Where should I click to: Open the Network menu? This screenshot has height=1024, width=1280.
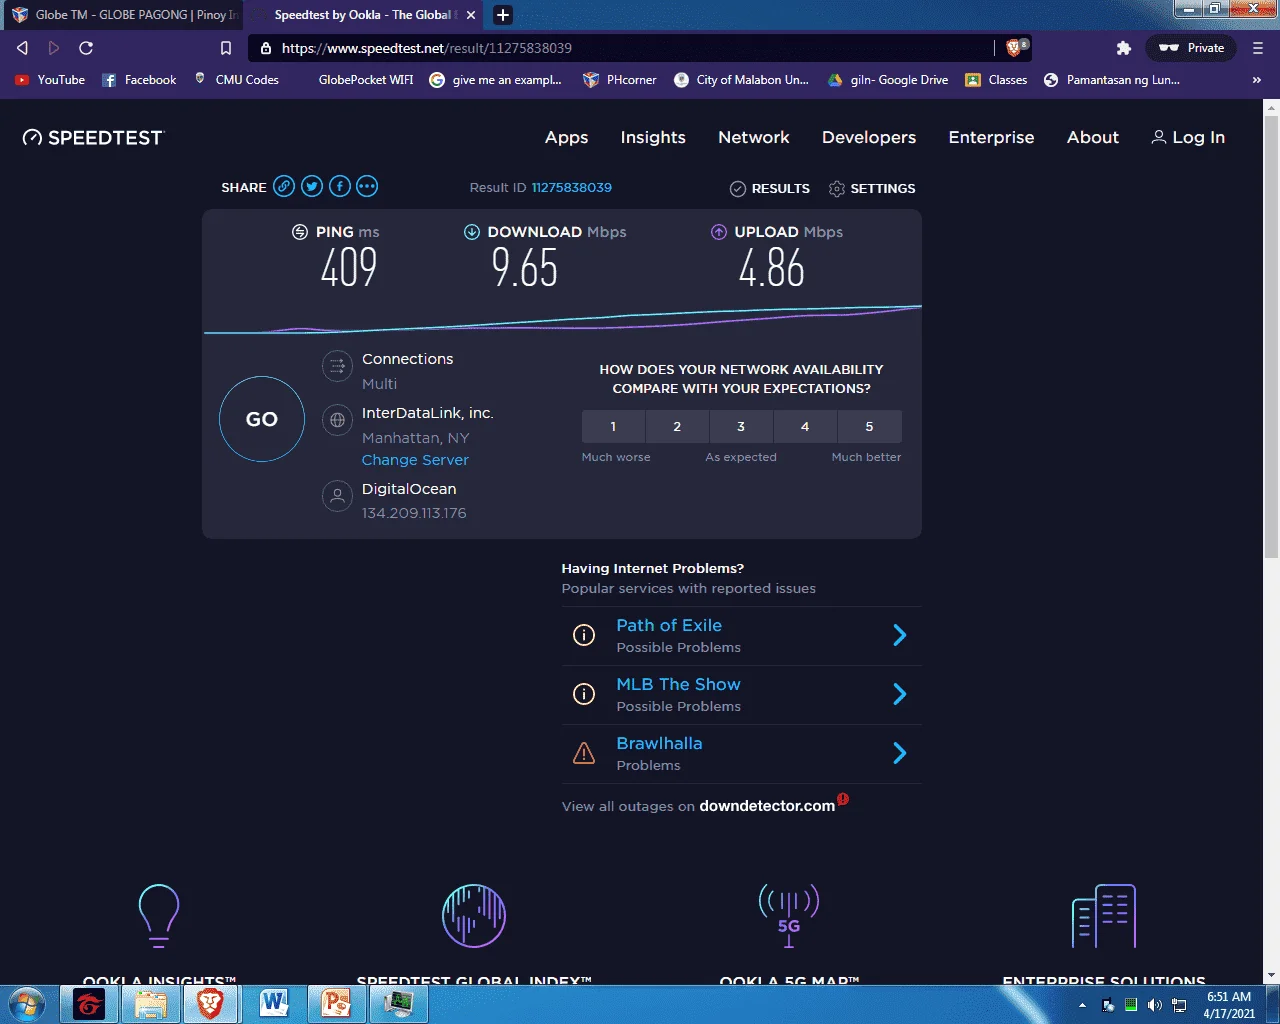point(754,138)
